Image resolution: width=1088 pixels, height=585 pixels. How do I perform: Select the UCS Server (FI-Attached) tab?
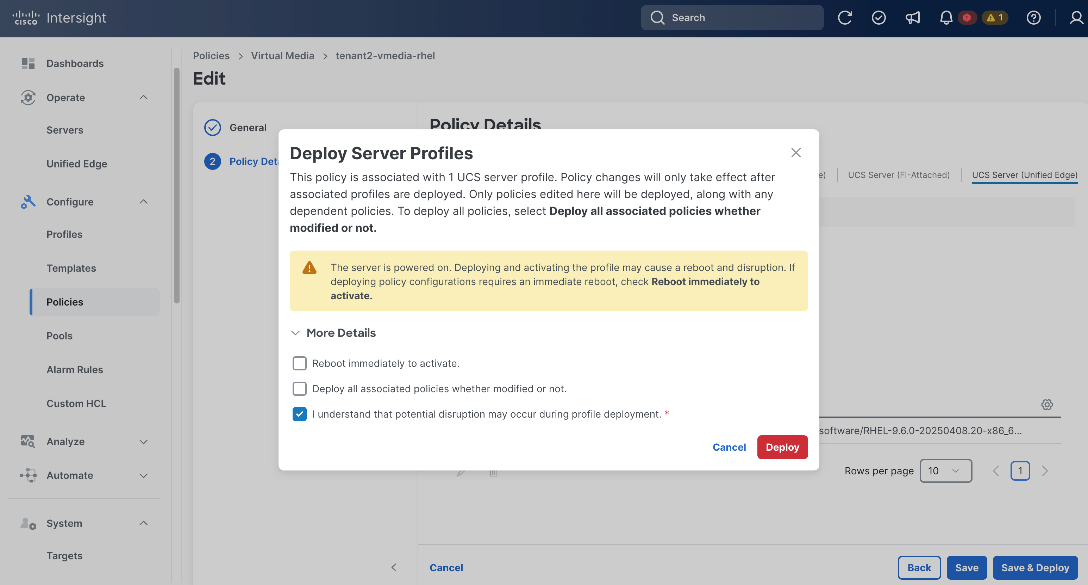pyautogui.click(x=899, y=175)
